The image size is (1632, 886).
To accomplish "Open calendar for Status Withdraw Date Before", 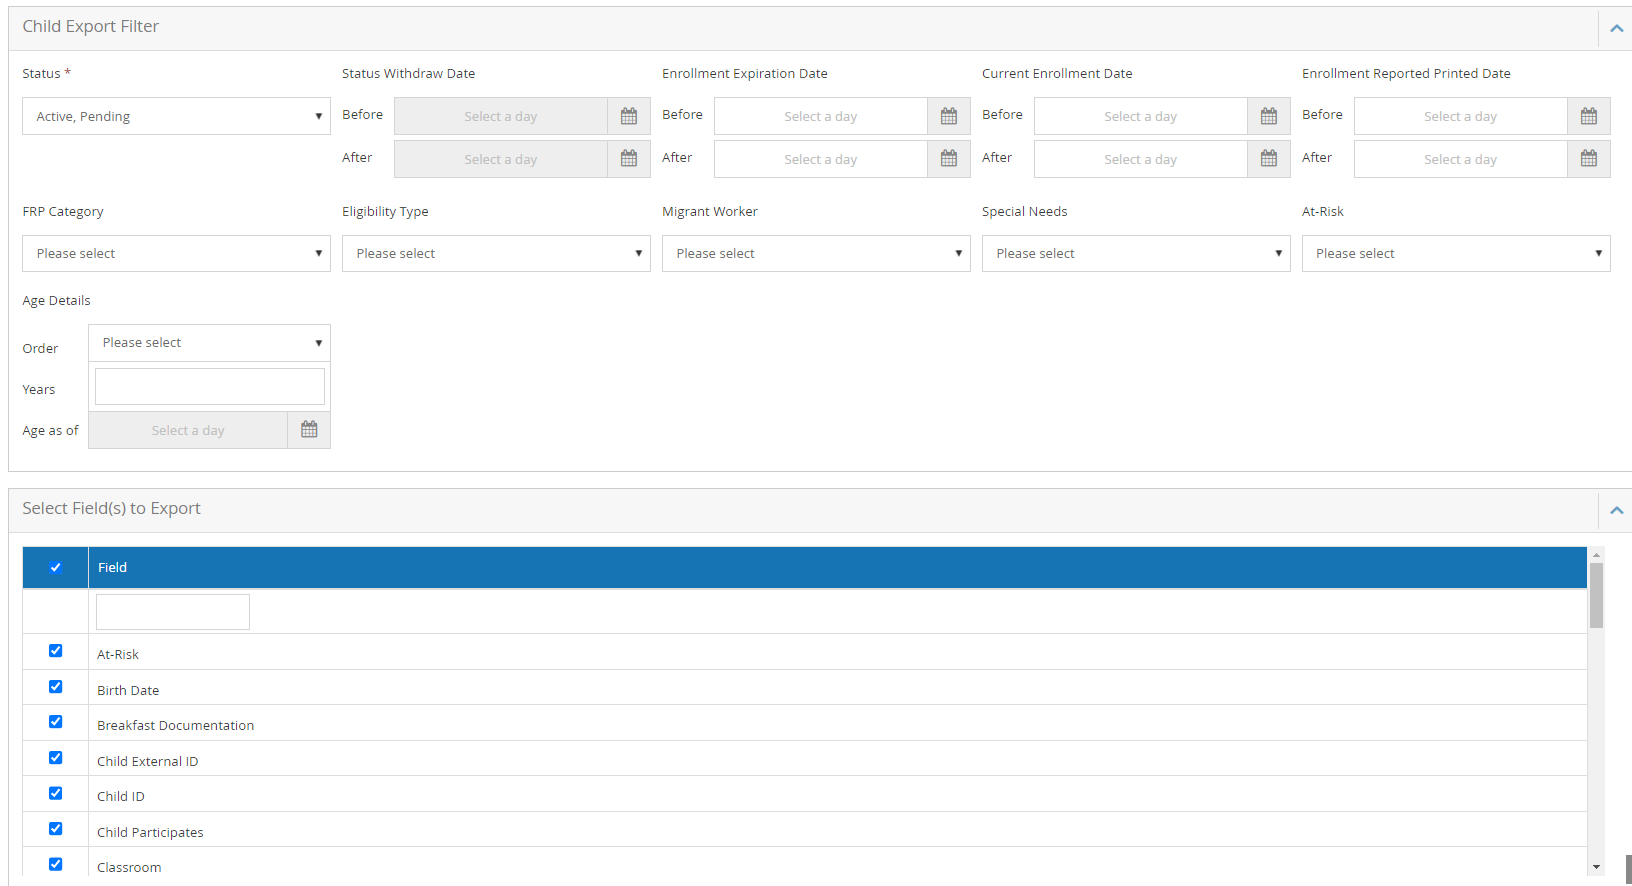I will pos(628,116).
